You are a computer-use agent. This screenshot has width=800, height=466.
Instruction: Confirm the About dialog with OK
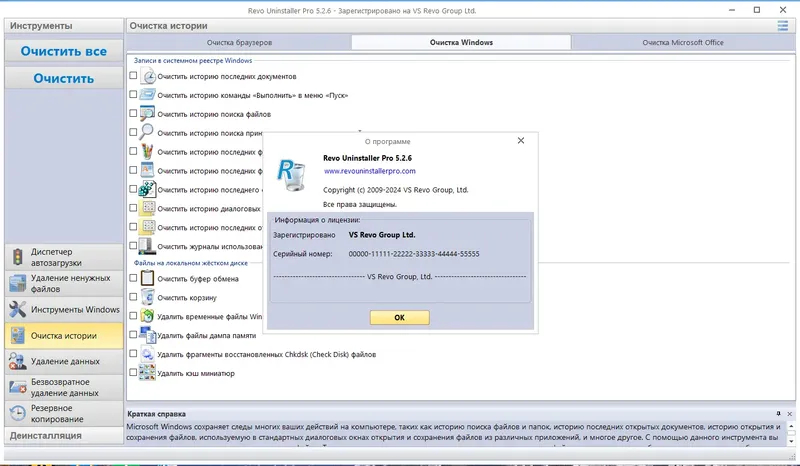click(x=399, y=317)
